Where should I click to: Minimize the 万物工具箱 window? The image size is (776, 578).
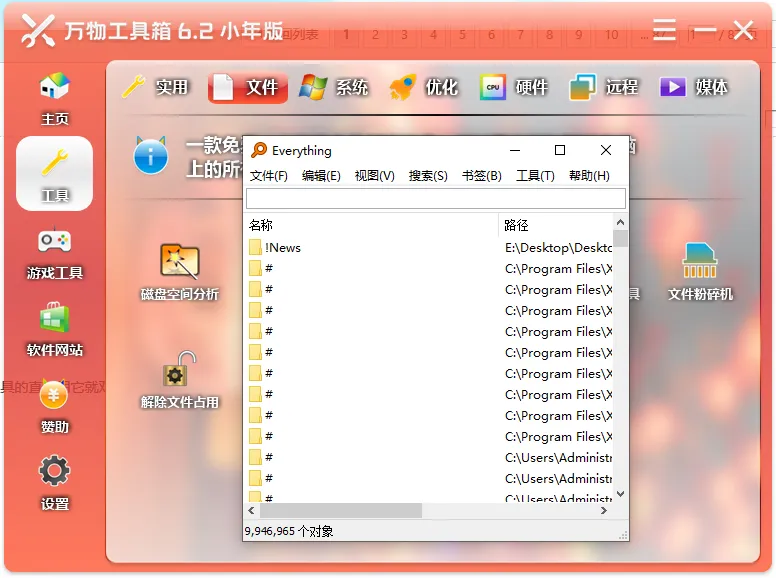(703, 30)
